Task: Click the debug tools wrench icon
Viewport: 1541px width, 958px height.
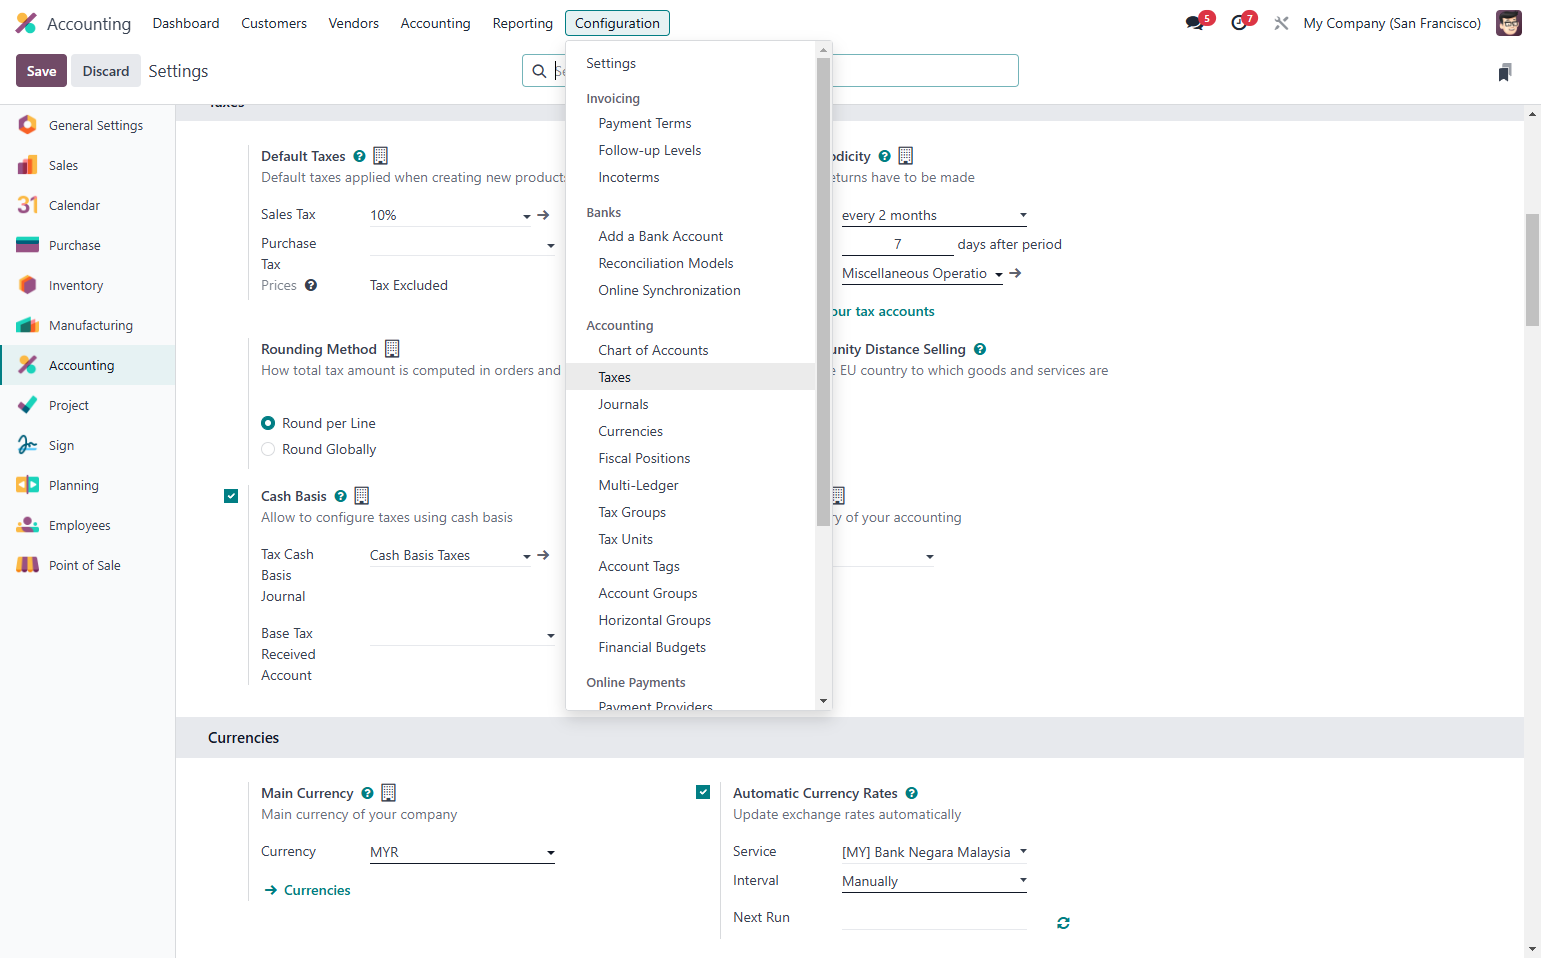Action: click(1281, 23)
